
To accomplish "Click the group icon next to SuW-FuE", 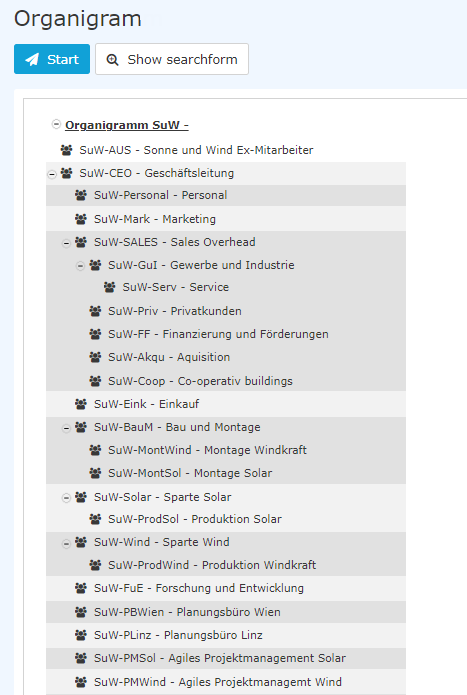I will [x=81, y=588].
